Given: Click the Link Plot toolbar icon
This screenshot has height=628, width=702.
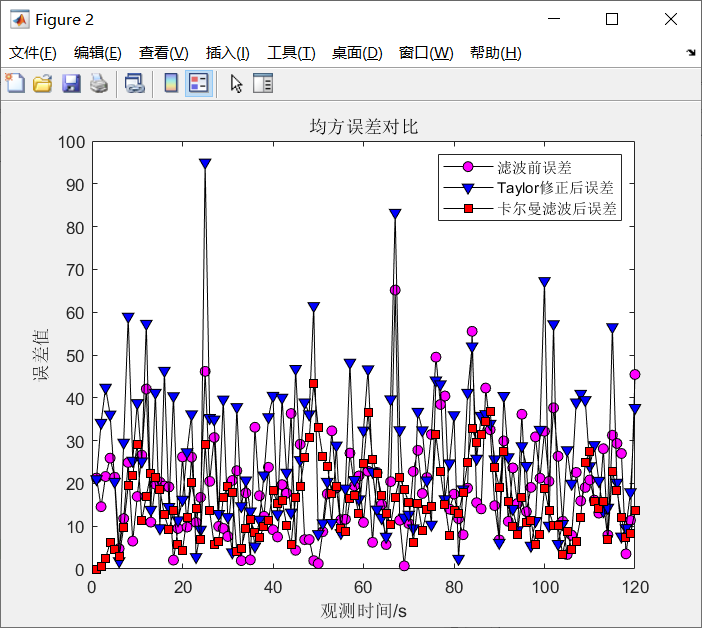Looking at the screenshot, I should pos(135,83).
